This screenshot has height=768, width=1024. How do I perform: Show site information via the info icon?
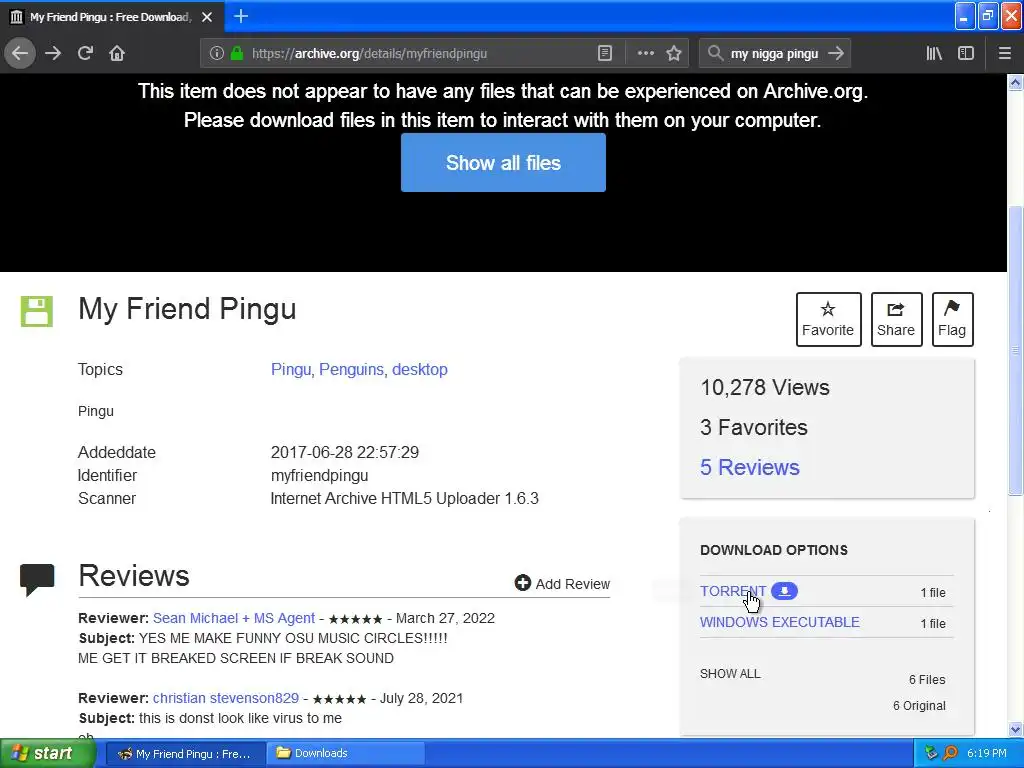[216, 54]
